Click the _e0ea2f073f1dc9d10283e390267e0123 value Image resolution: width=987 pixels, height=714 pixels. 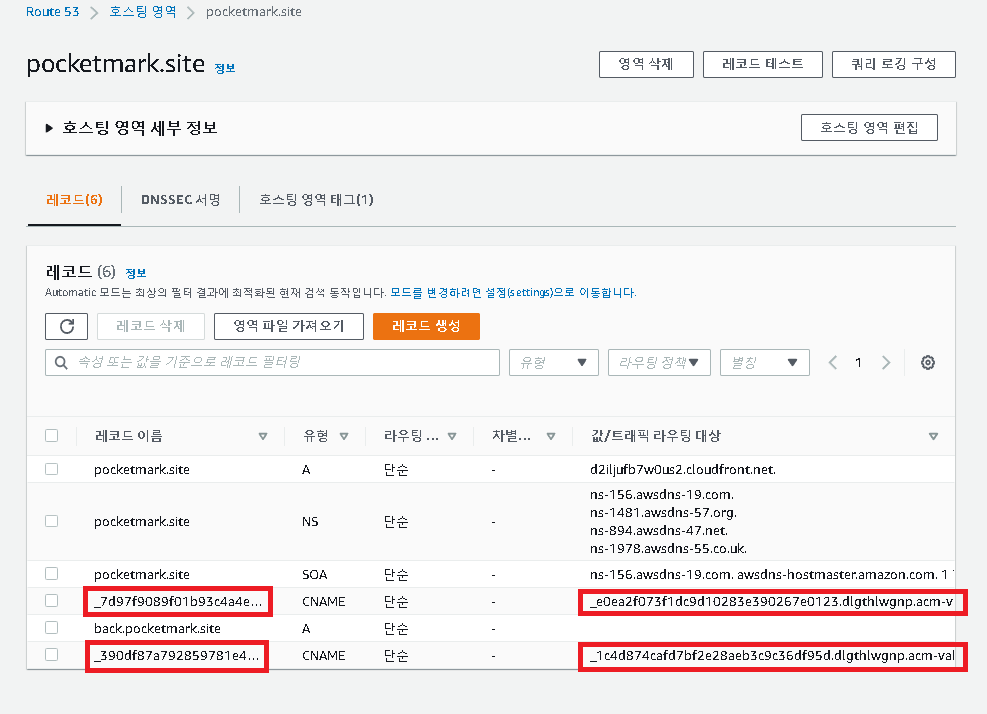click(x=772, y=601)
